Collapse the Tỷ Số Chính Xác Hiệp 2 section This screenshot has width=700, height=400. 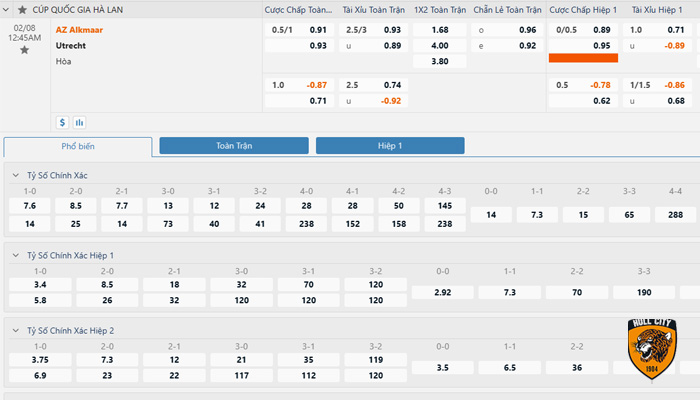click(15, 330)
